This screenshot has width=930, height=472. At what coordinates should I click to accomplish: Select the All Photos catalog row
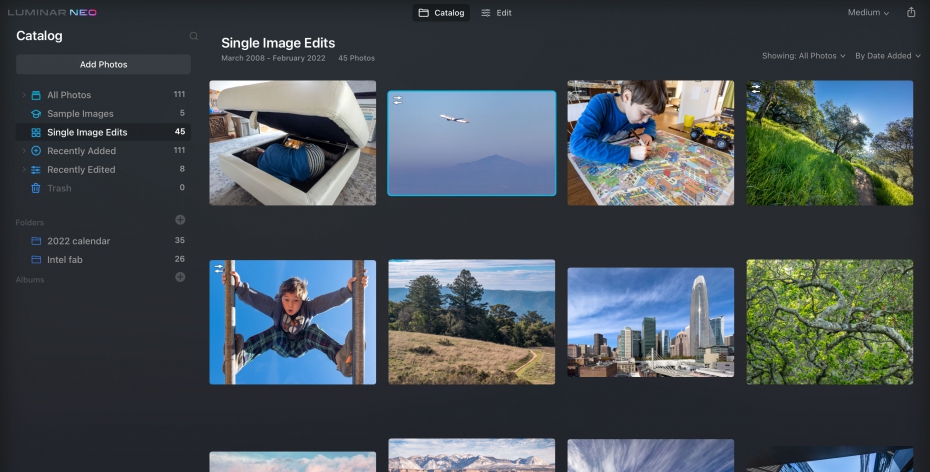pyautogui.click(x=103, y=95)
